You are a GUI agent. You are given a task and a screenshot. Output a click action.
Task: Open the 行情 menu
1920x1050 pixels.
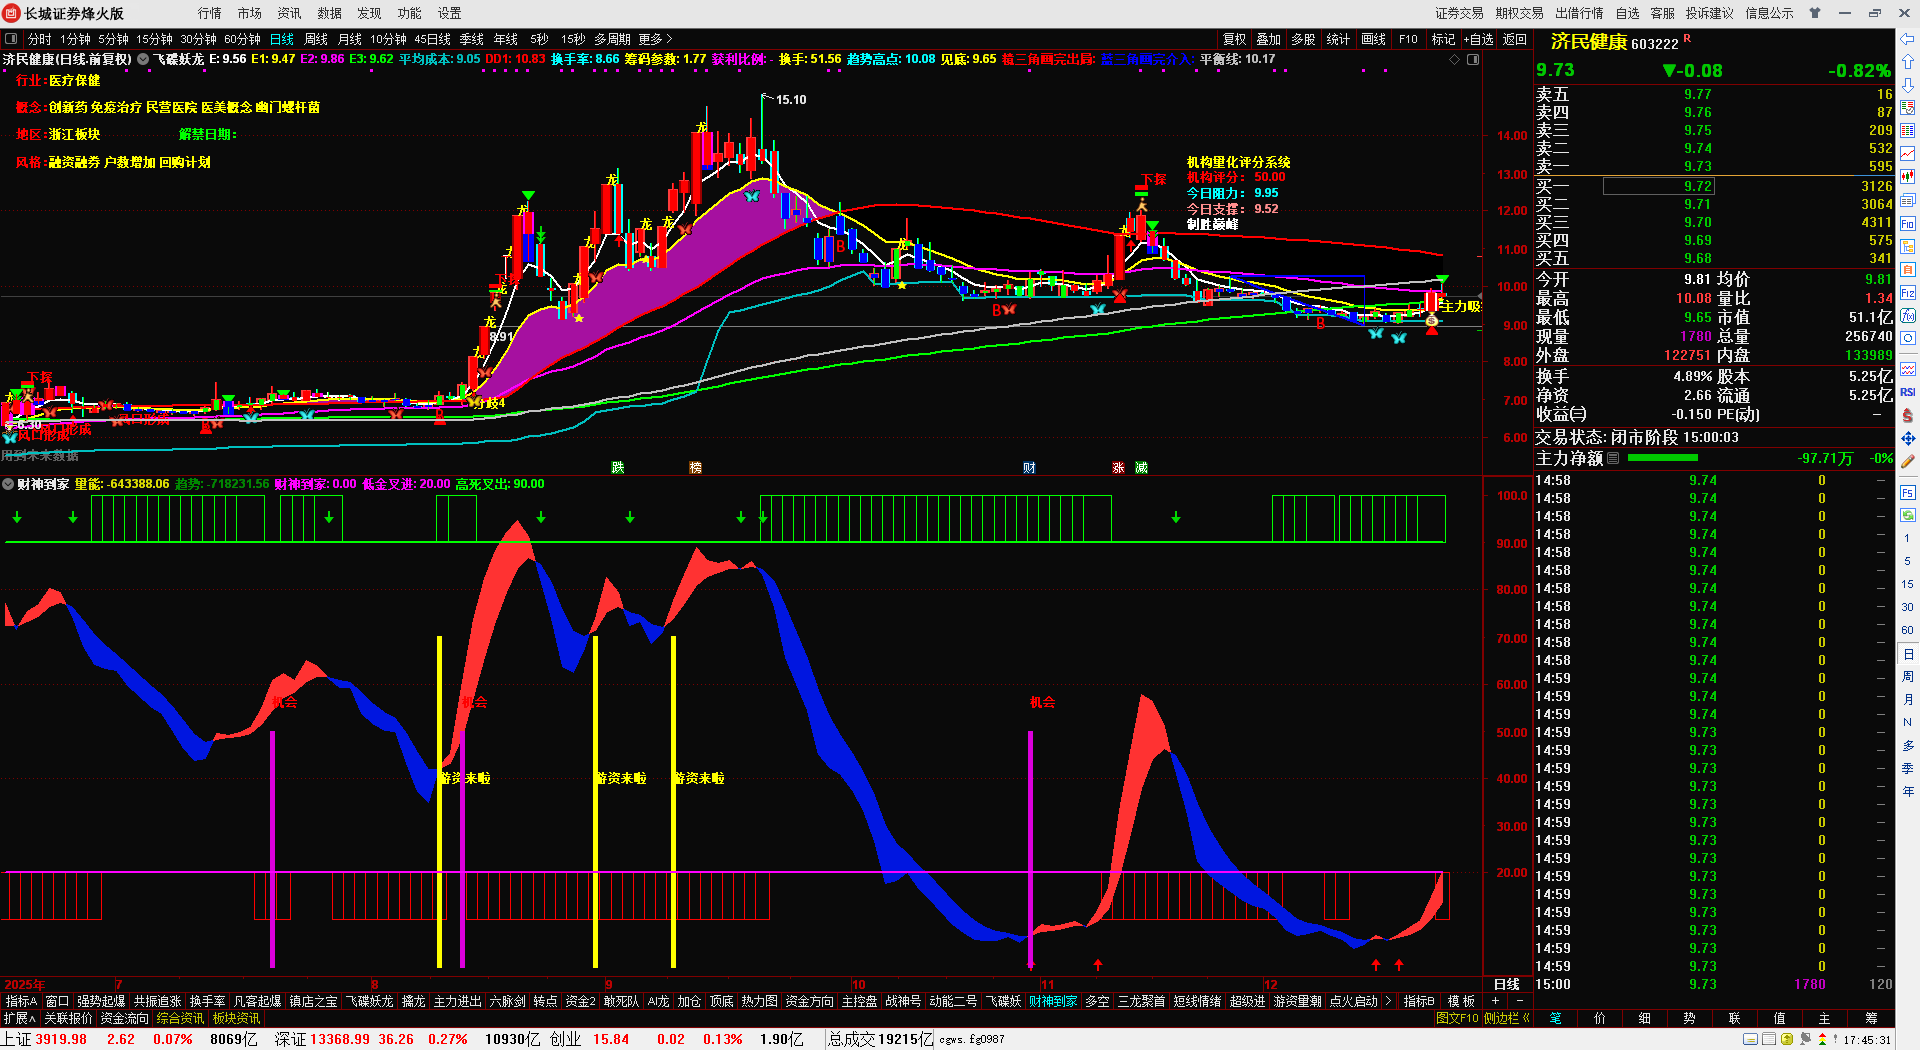tap(210, 13)
